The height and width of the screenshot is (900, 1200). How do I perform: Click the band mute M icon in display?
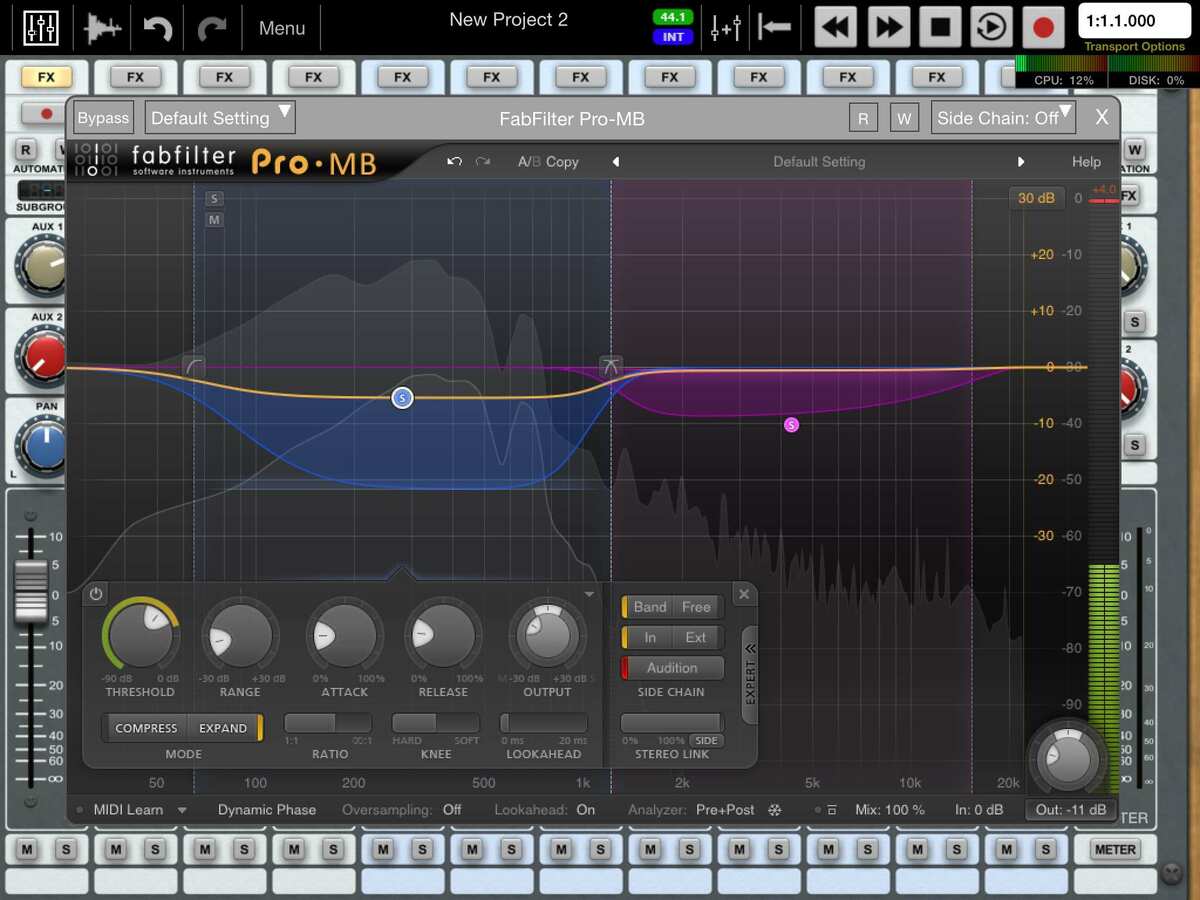coord(214,220)
